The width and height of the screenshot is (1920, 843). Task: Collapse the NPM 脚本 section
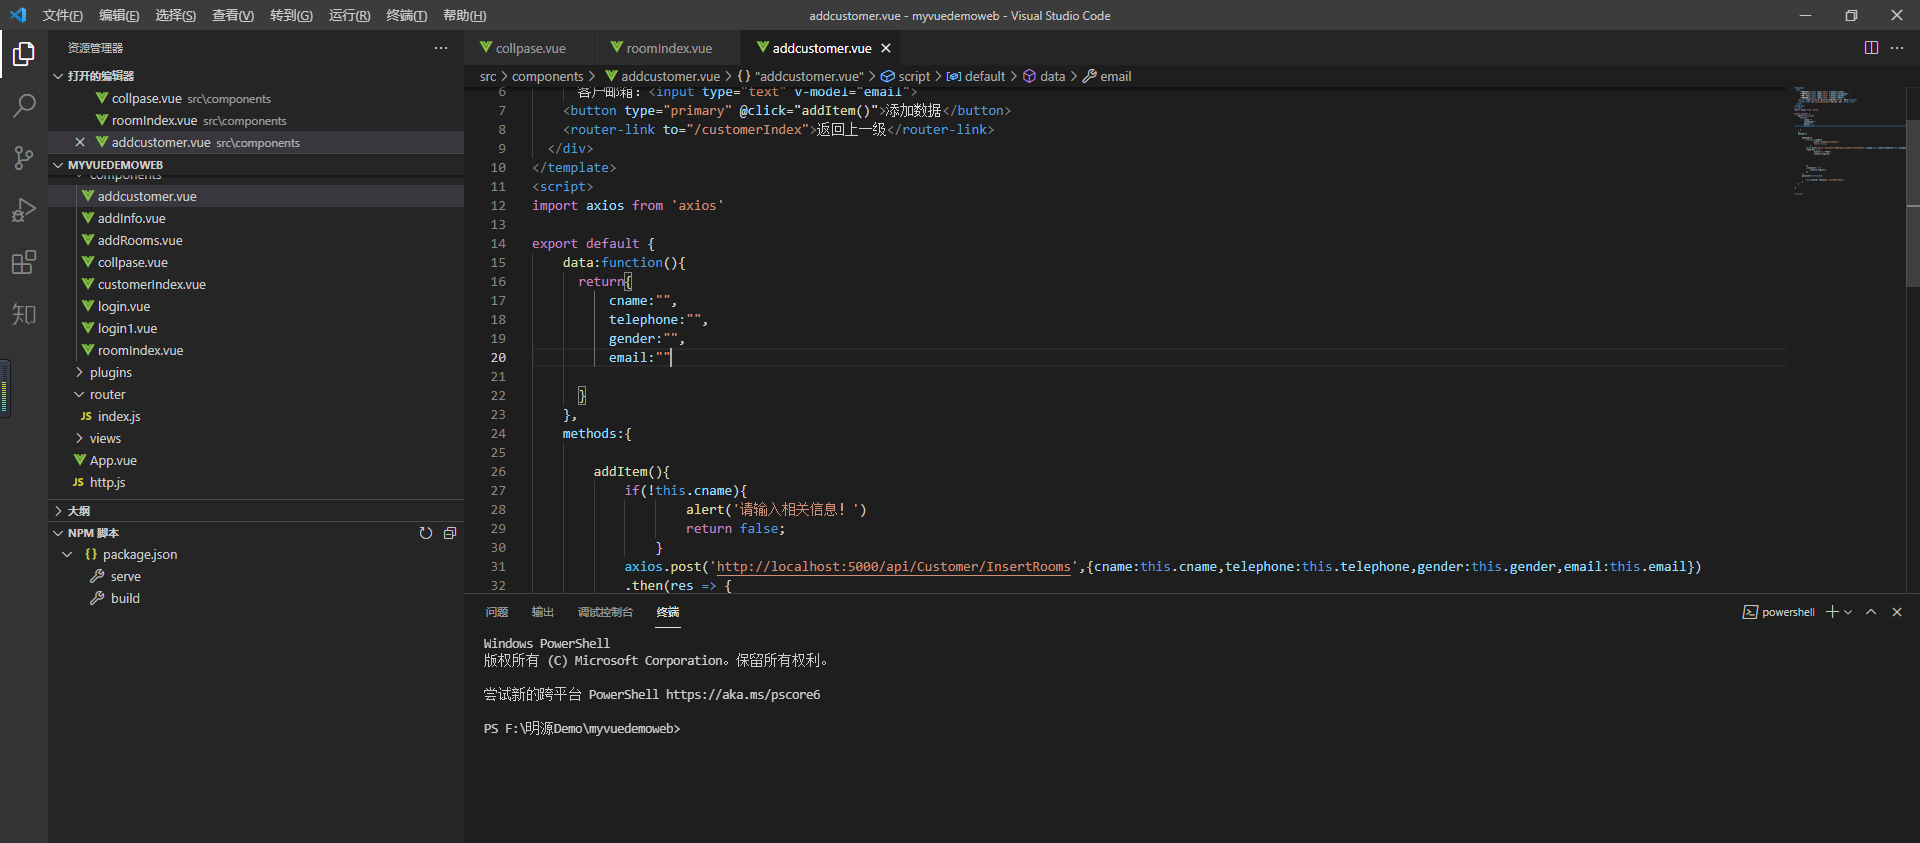coord(58,533)
